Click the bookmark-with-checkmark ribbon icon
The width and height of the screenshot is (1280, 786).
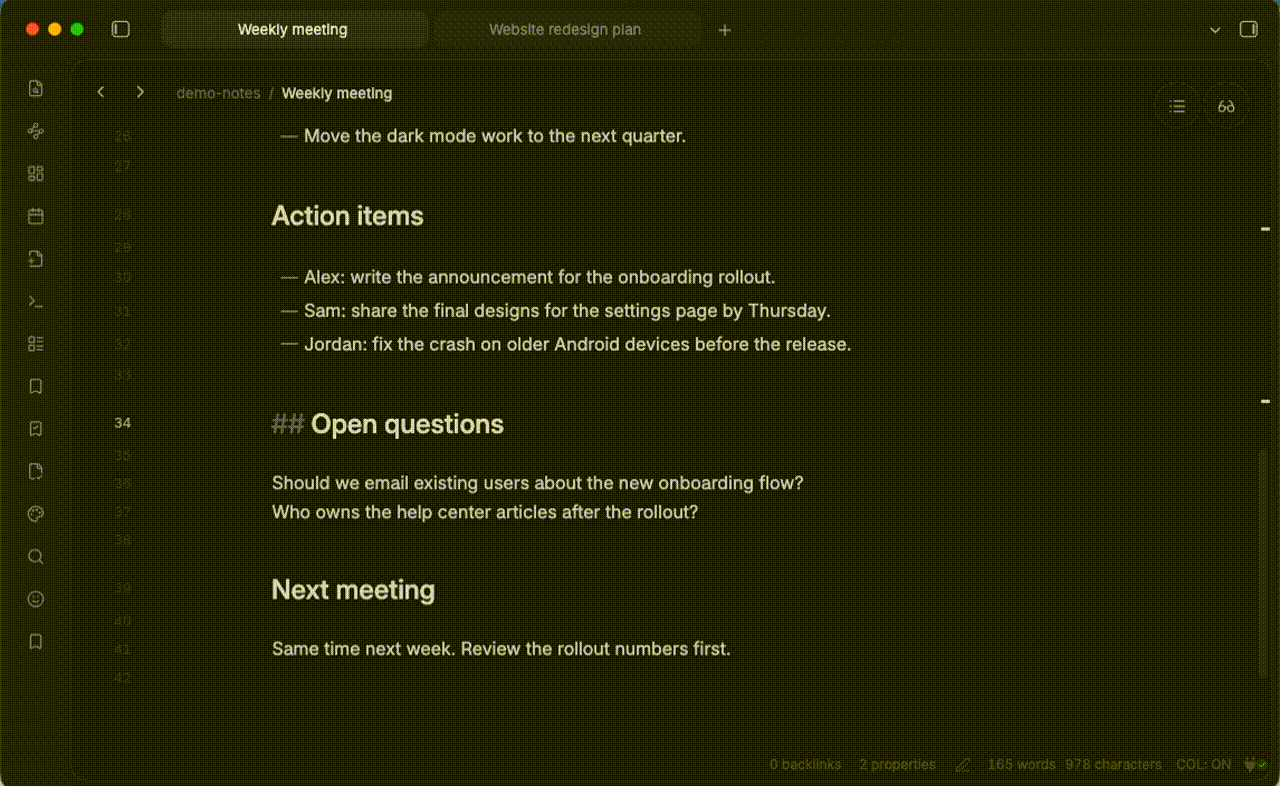[36, 429]
